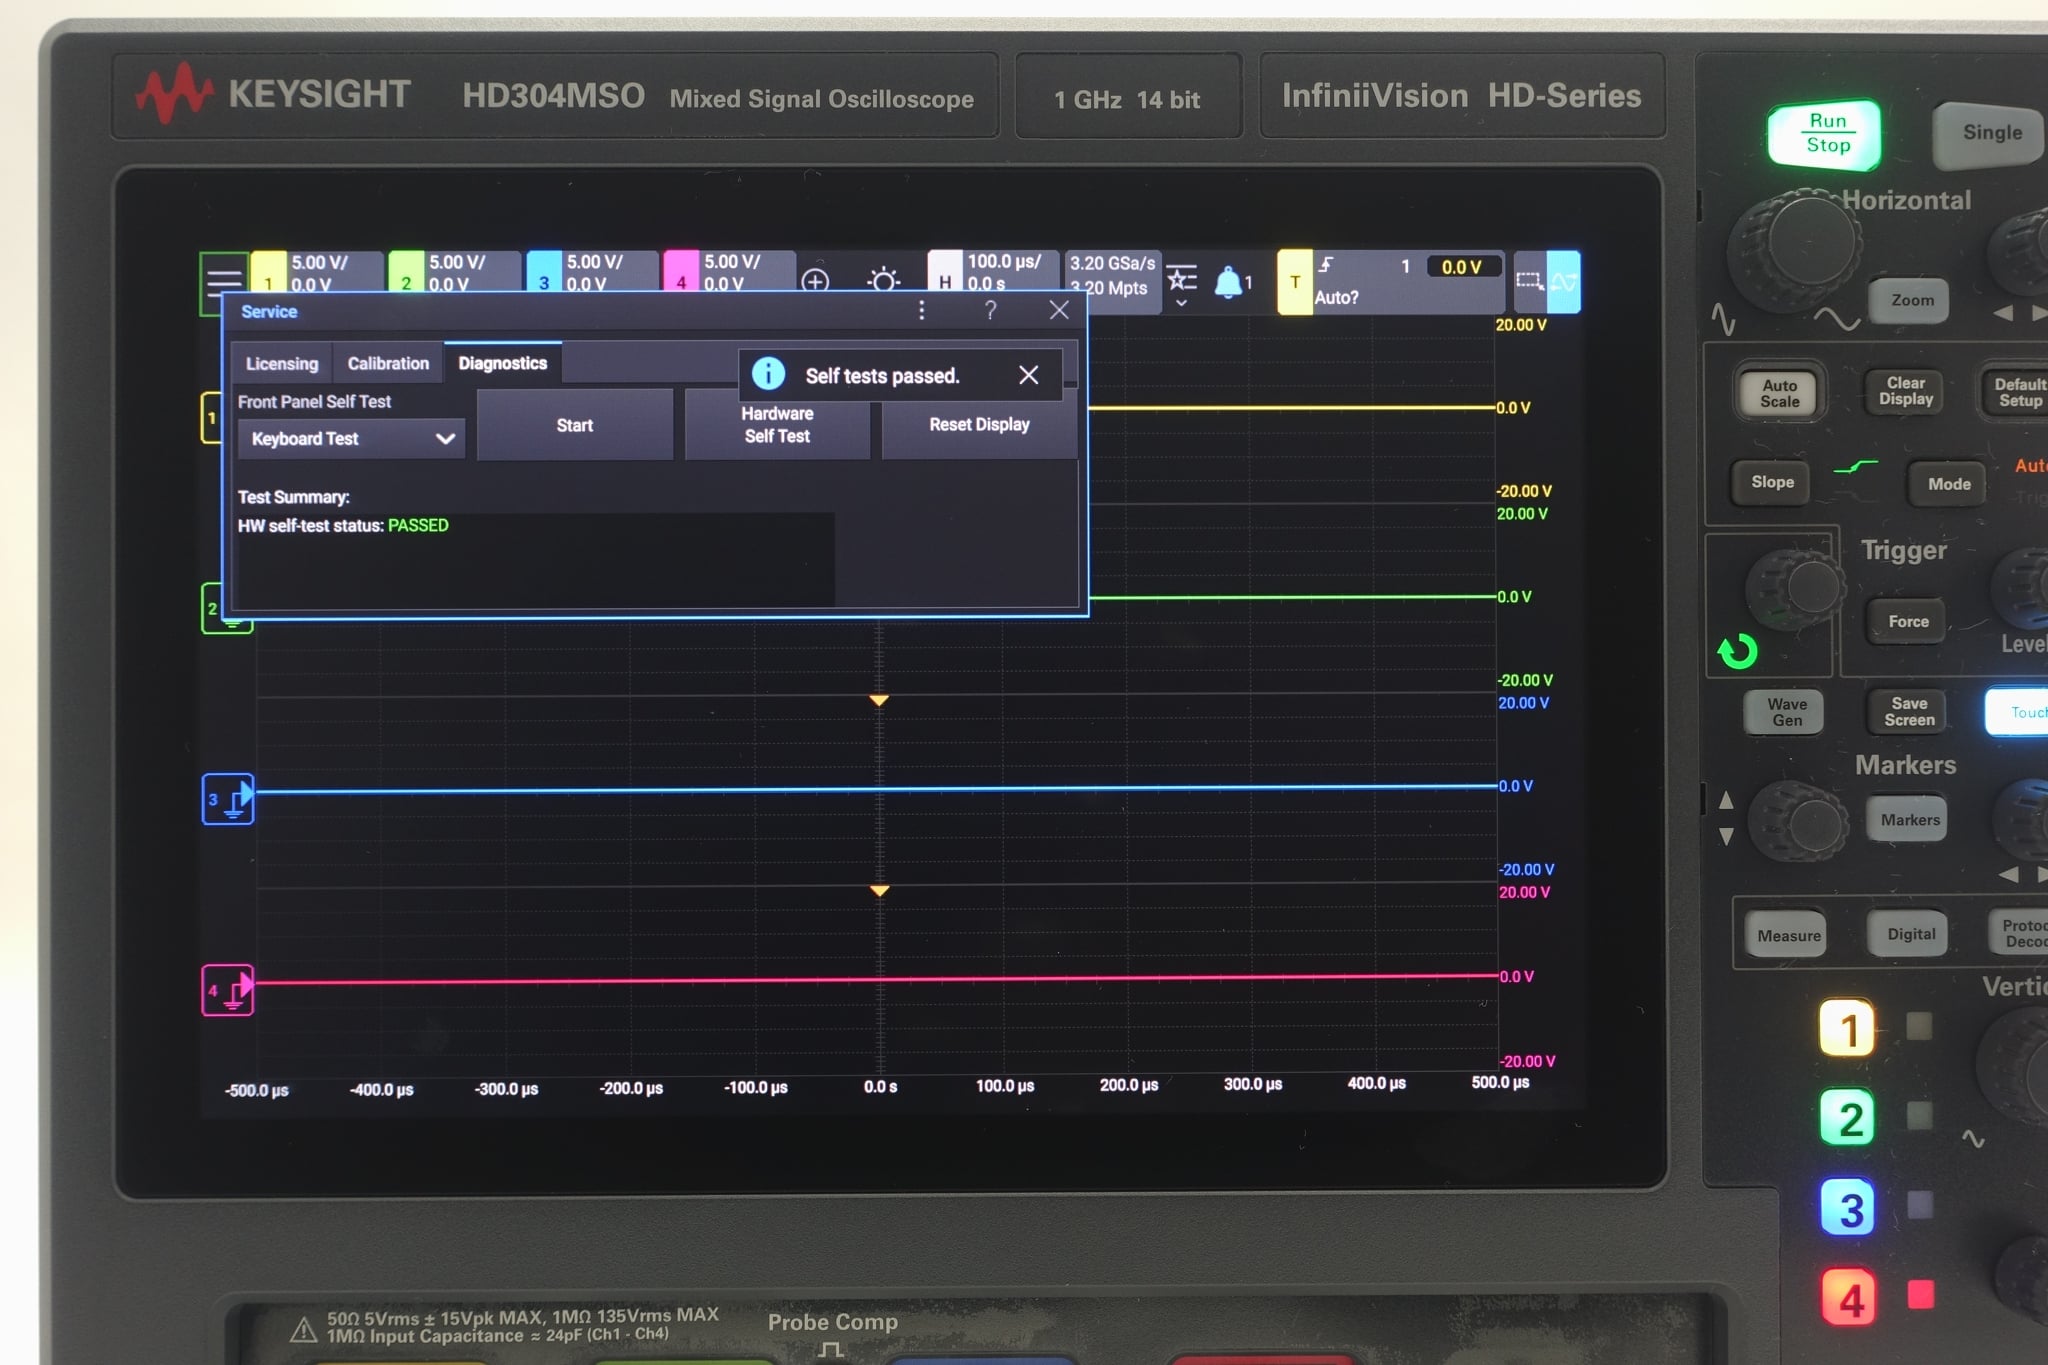Screen dimensions: 2048x1365
Task: Open the channel 3 vertical settings badge
Action: click(x=592, y=272)
